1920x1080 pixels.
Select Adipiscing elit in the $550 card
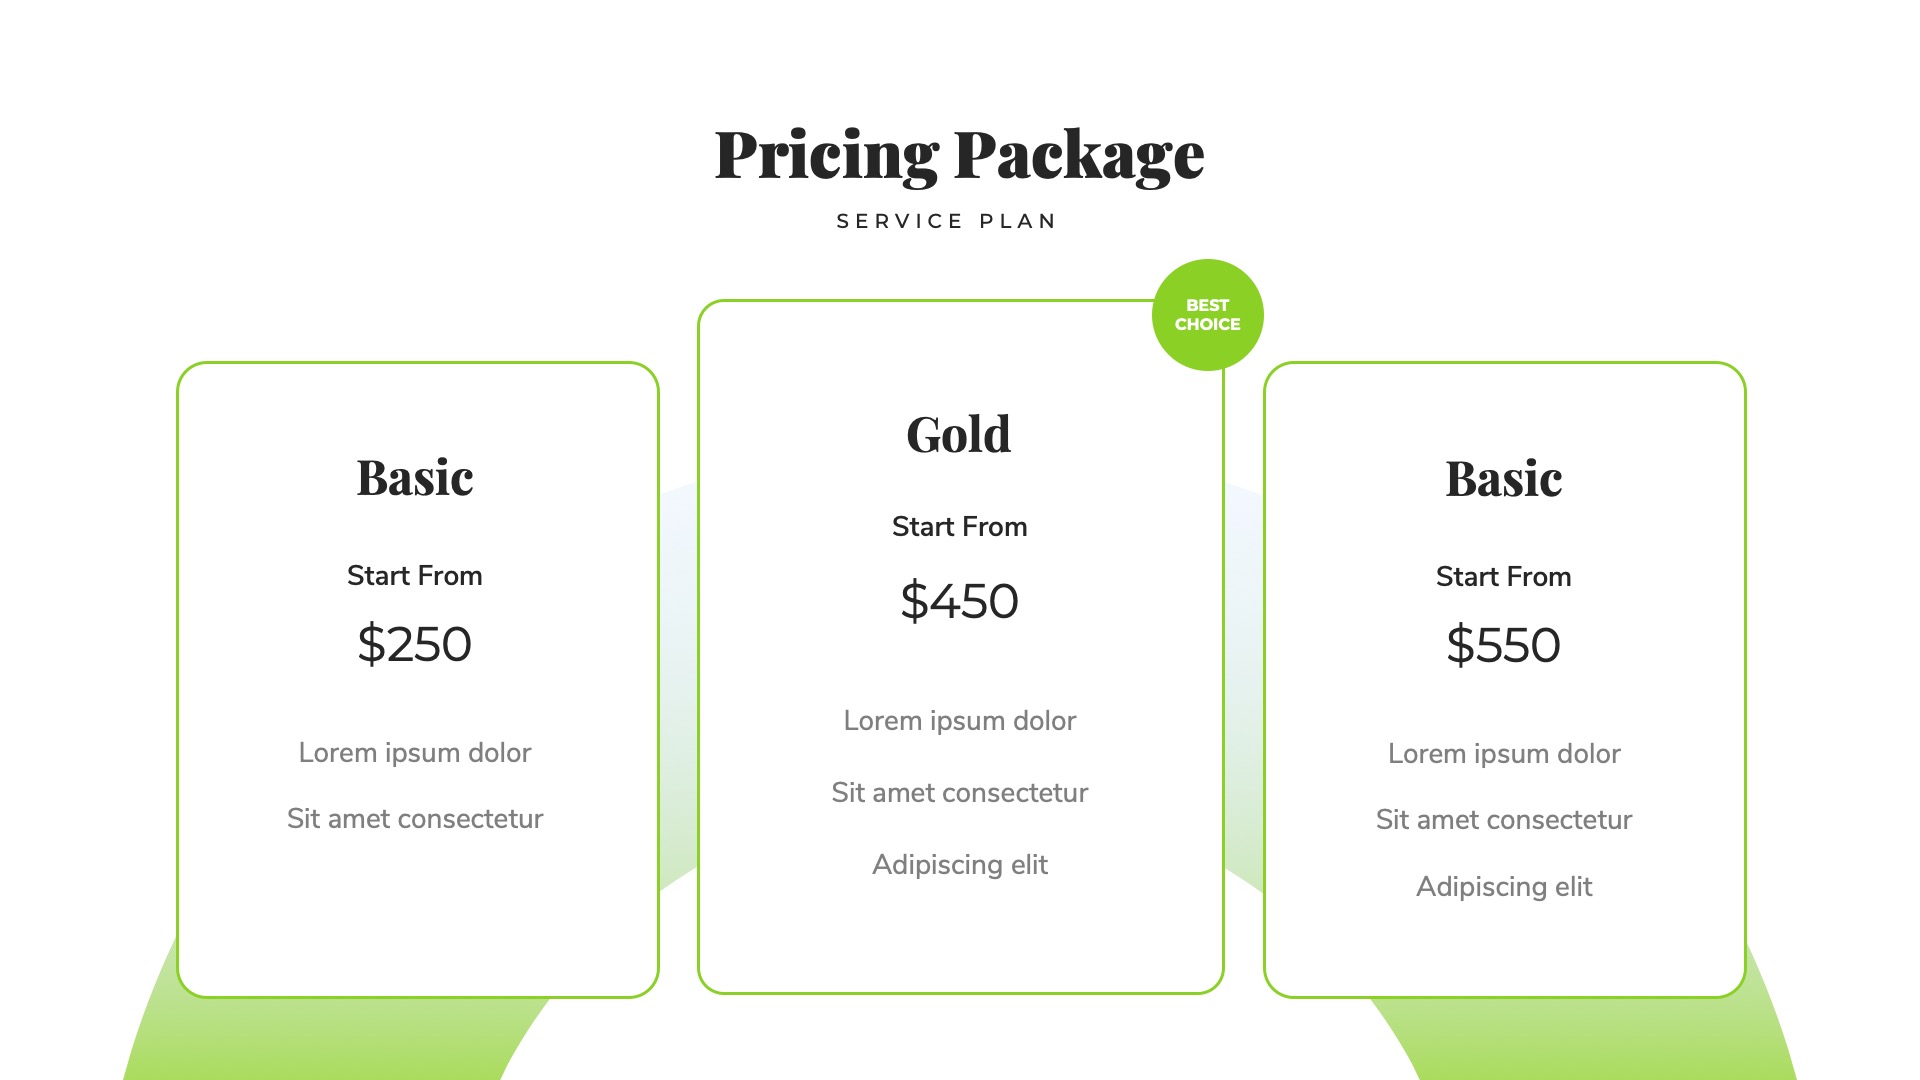click(1503, 887)
